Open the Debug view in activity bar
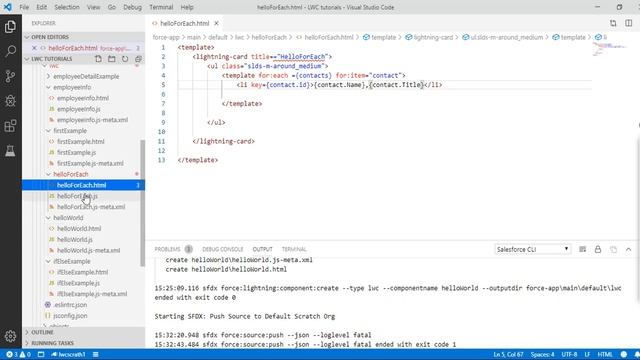This screenshot has height=360, width=640. pos(11,101)
